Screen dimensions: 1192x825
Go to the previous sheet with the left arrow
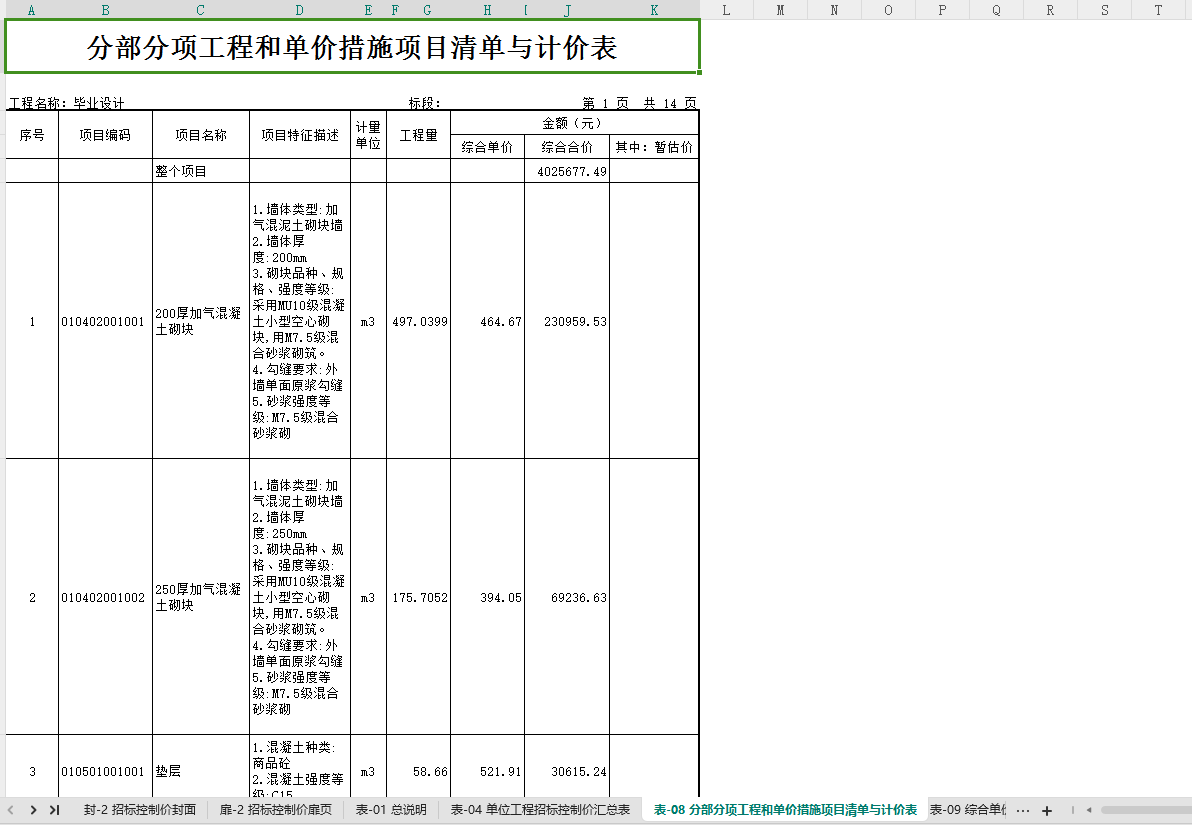coord(11,810)
